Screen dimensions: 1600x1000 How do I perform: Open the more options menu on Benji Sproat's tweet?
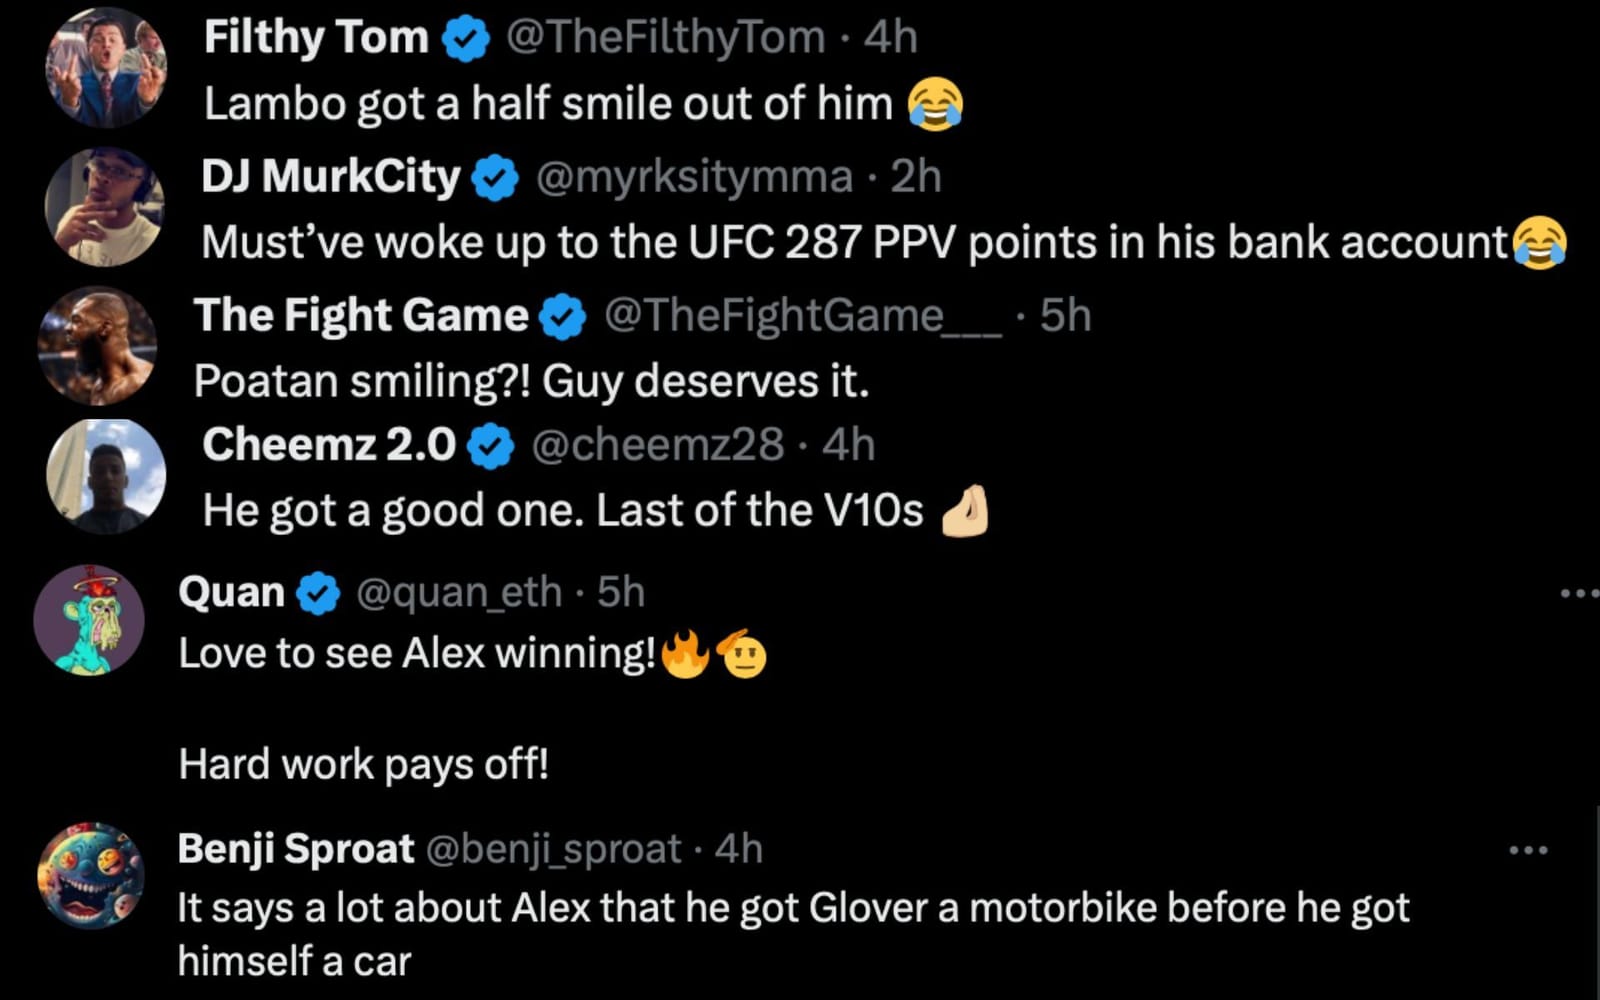pos(1528,848)
